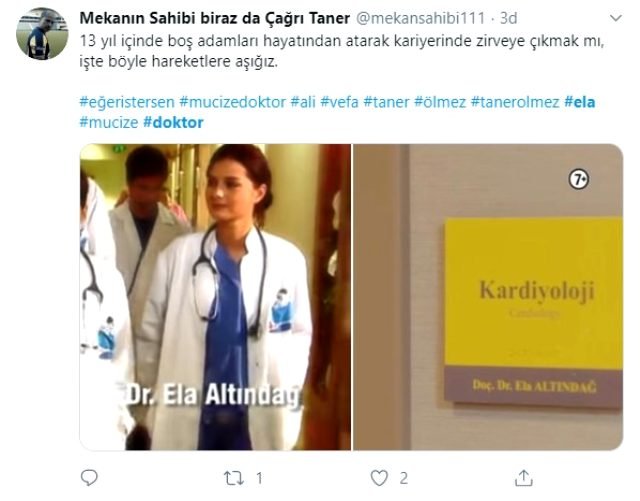
Task: Open the profile avatar of mekansahibi111
Action: pyautogui.click(x=42, y=34)
